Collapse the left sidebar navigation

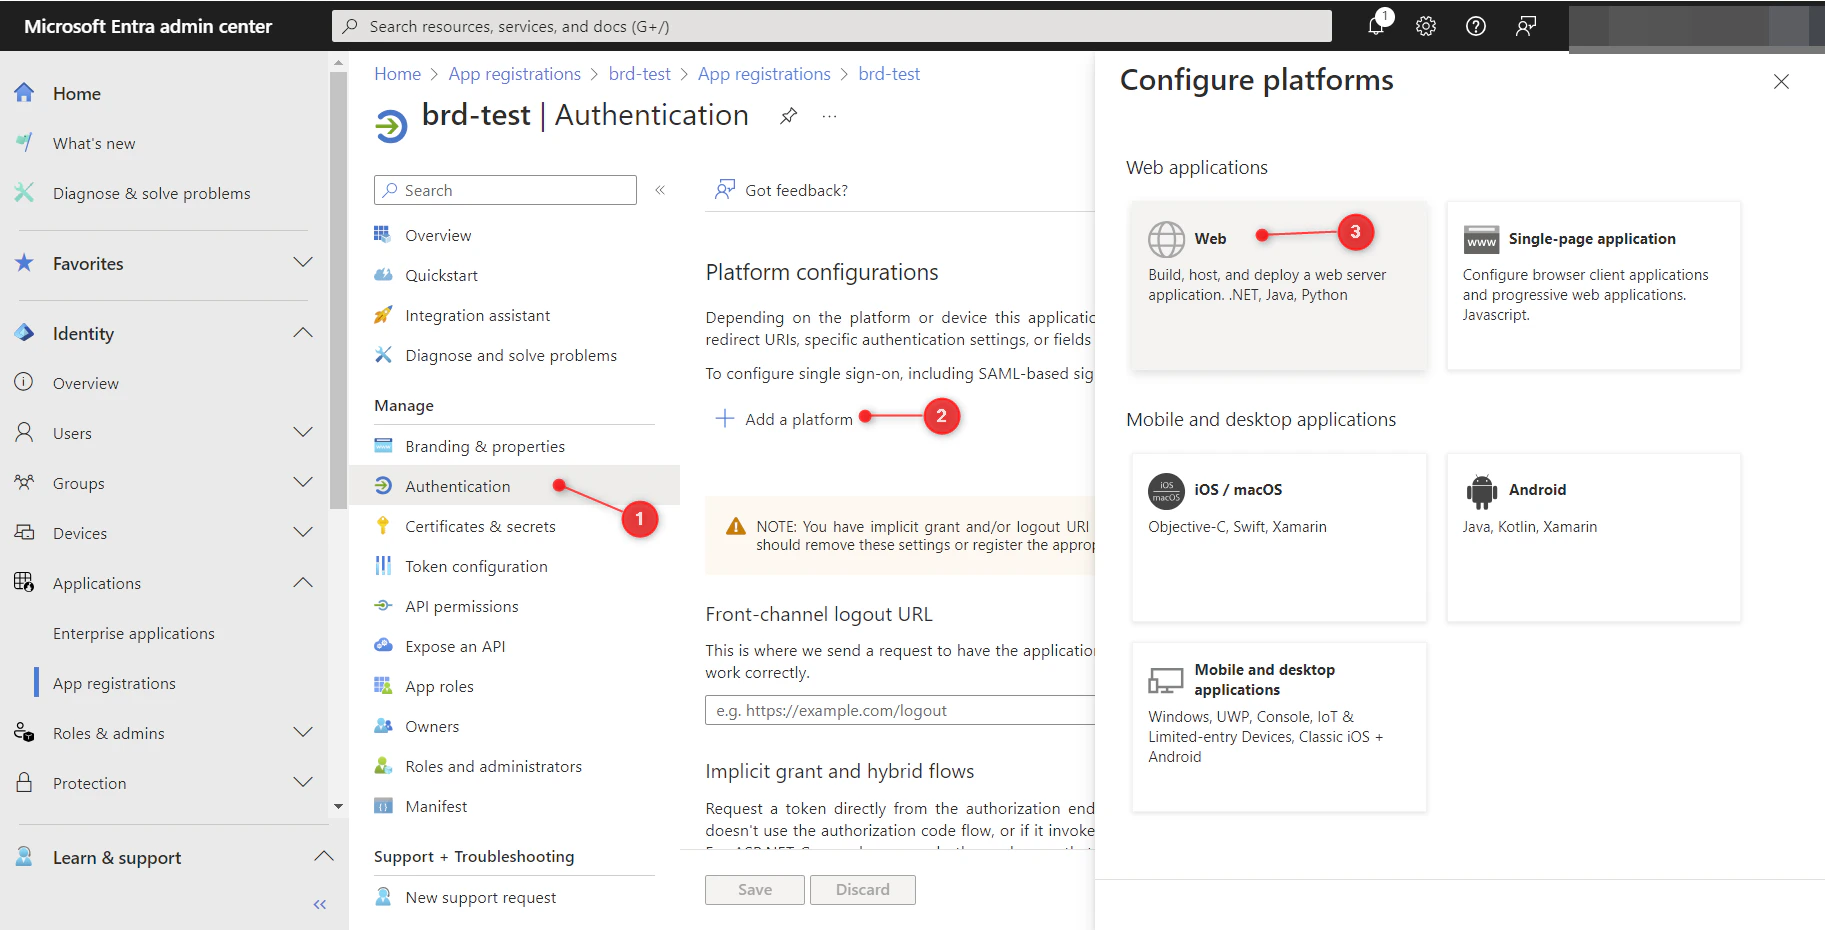[320, 905]
